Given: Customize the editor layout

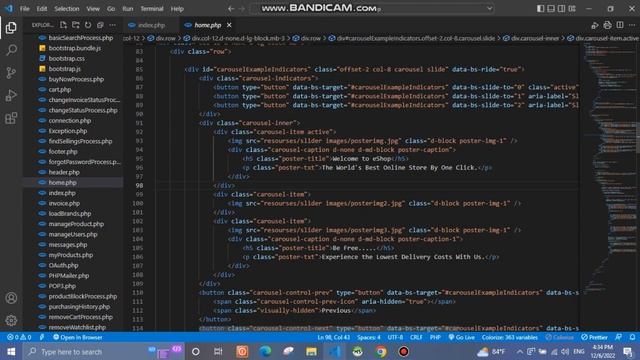Looking at the screenshot, I should 572,9.
